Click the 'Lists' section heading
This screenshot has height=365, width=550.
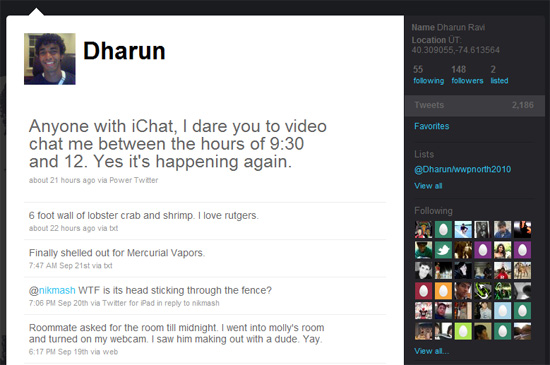click(x=424, y=154)
